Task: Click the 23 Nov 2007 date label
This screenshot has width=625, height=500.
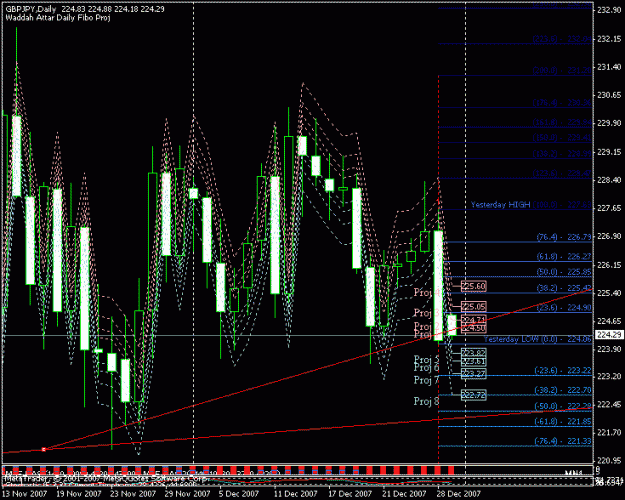Action: point(133,494)
